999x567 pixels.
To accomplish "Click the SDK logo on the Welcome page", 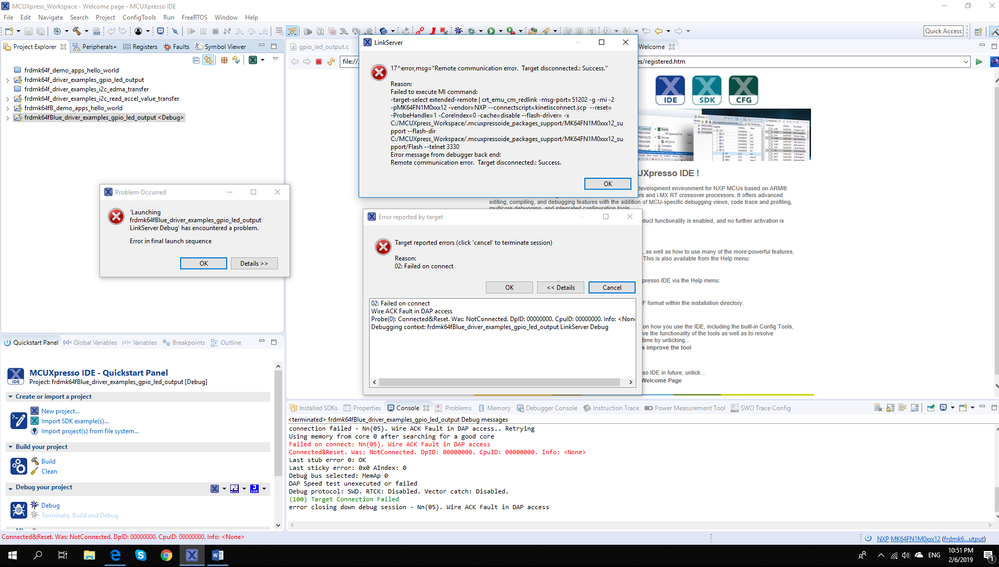I will click(707, 90).
